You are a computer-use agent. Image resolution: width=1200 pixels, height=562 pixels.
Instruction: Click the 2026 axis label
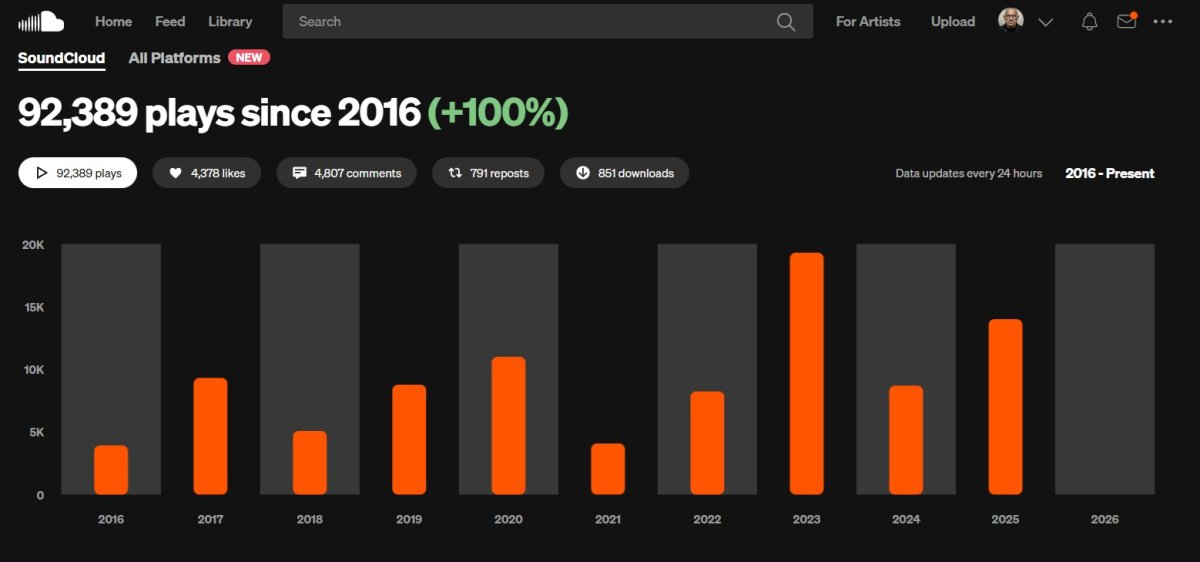pyautogui.click(x=1105, y=519)
